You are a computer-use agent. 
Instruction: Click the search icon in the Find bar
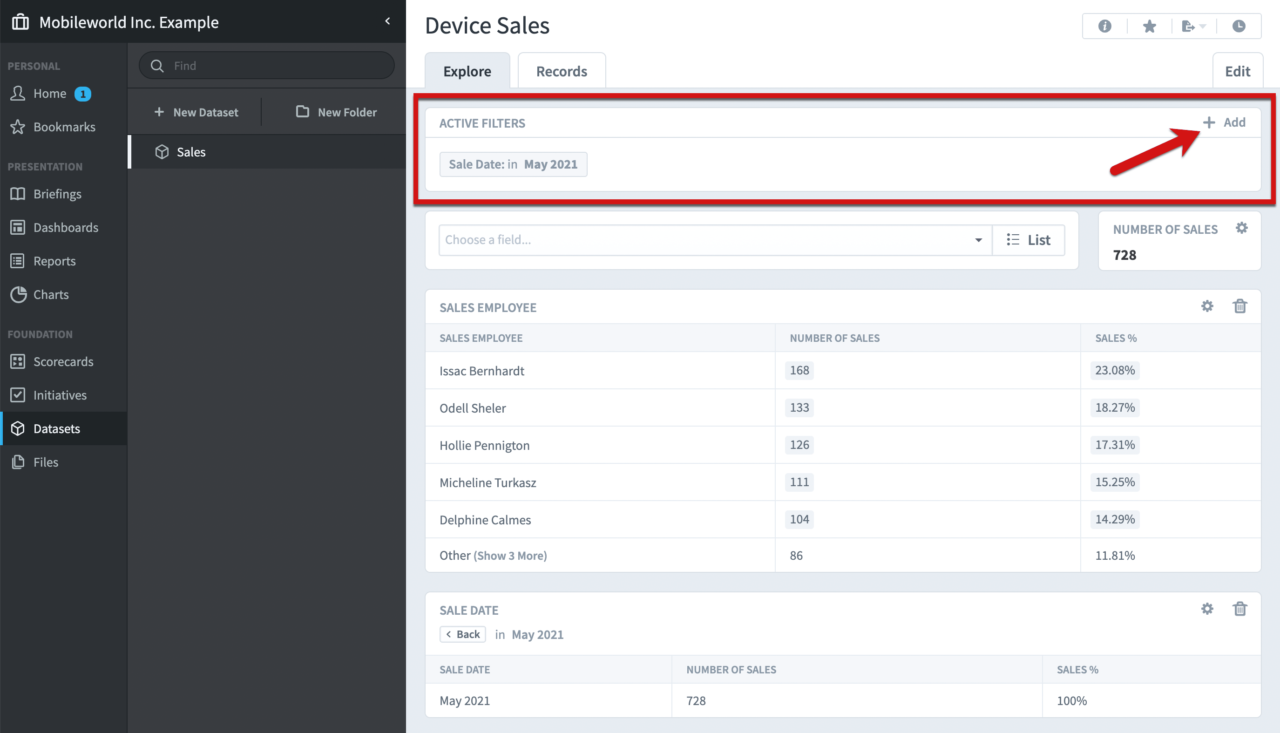[x=157, y=65]
